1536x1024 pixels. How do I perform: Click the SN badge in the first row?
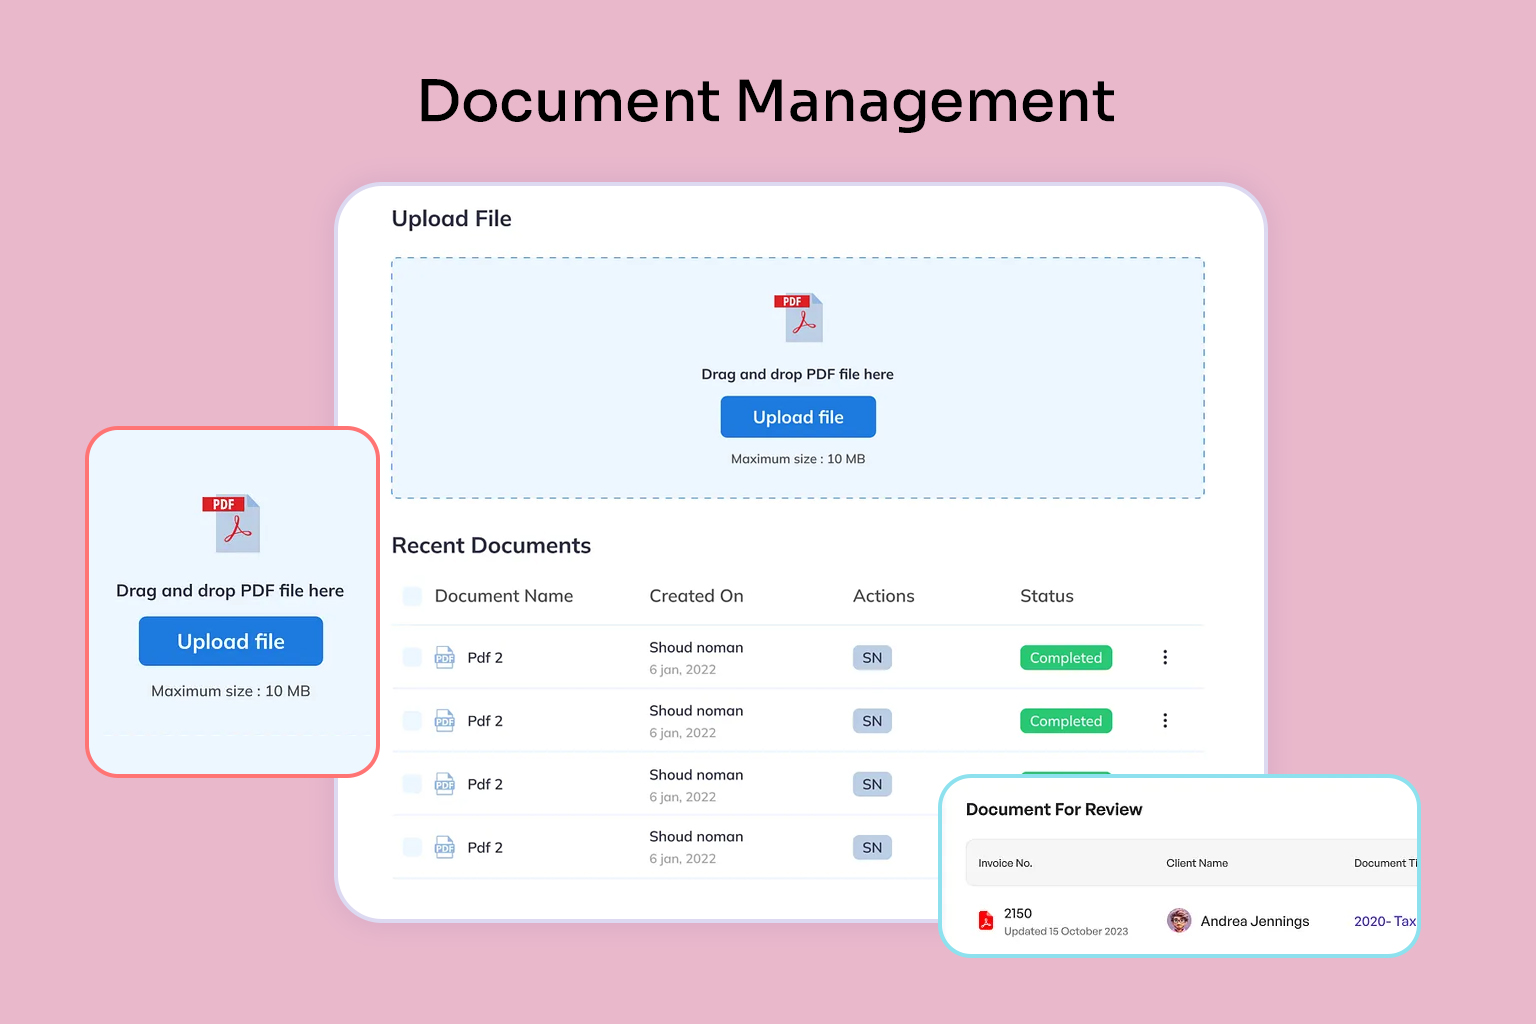pyautogui.click(x=872, y=658)
